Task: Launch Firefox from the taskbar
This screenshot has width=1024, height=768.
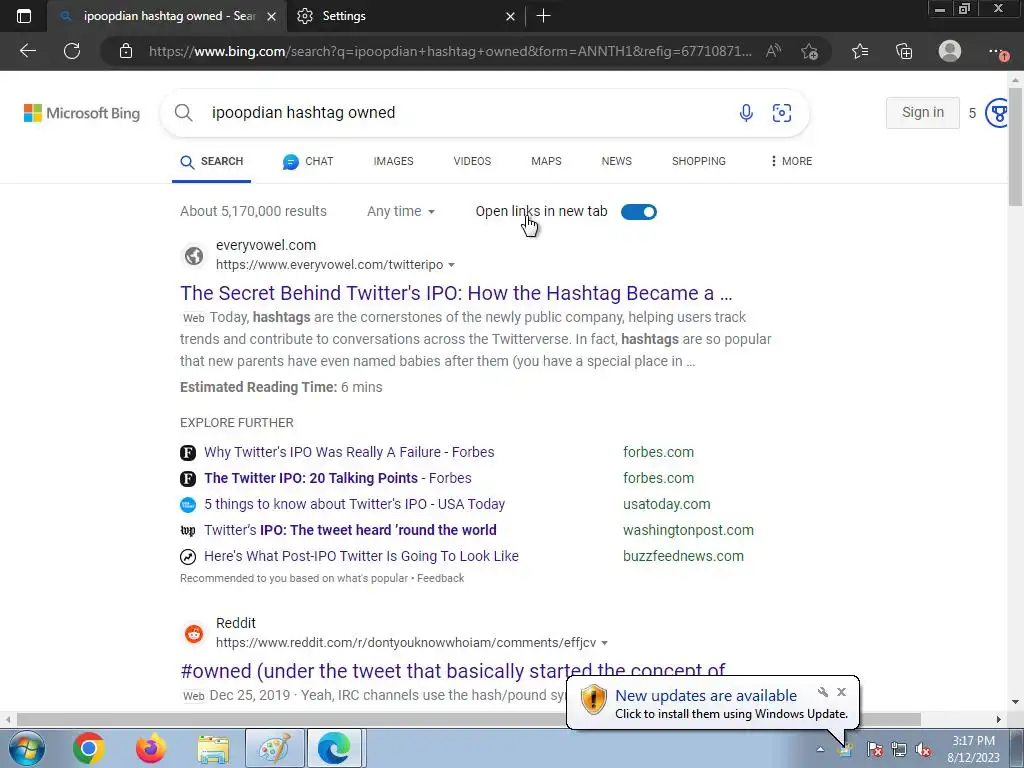Action: tap(150, 748)
